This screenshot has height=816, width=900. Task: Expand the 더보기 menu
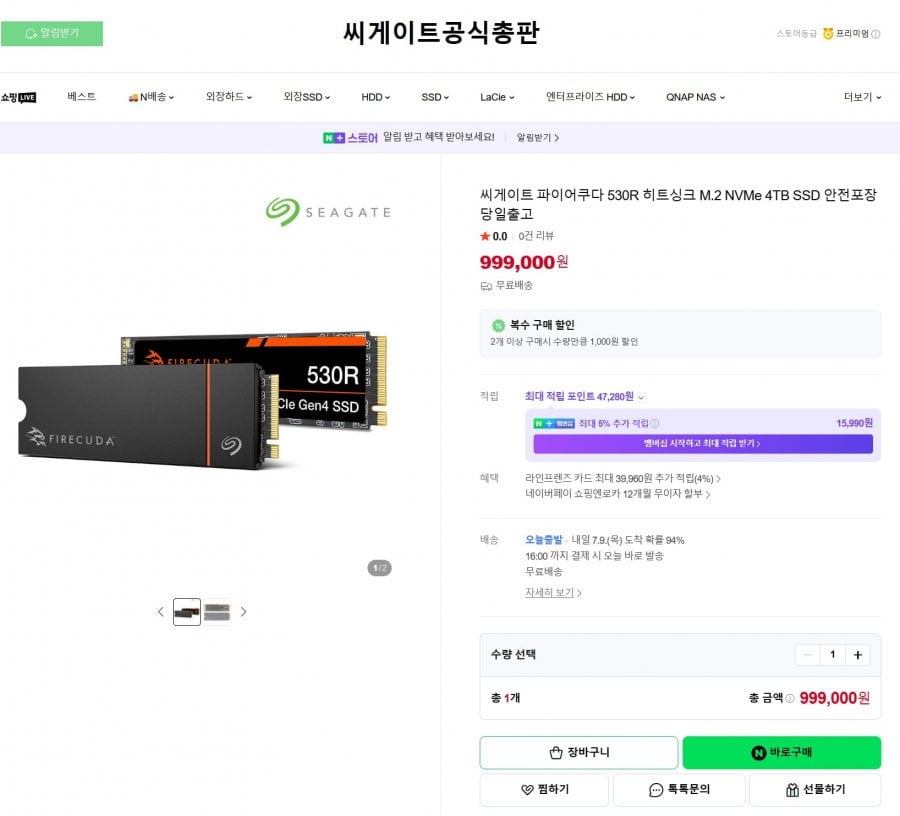click(x=862, y=97)
